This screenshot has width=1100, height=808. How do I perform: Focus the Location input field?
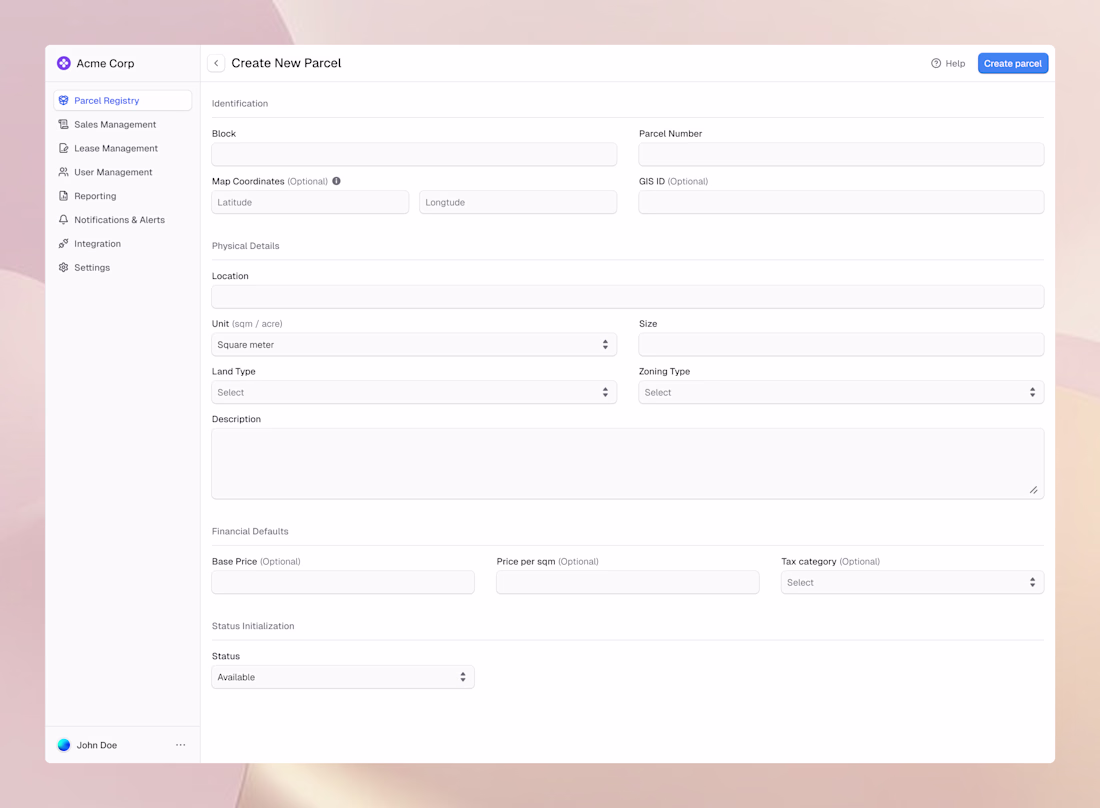point(628,297)
